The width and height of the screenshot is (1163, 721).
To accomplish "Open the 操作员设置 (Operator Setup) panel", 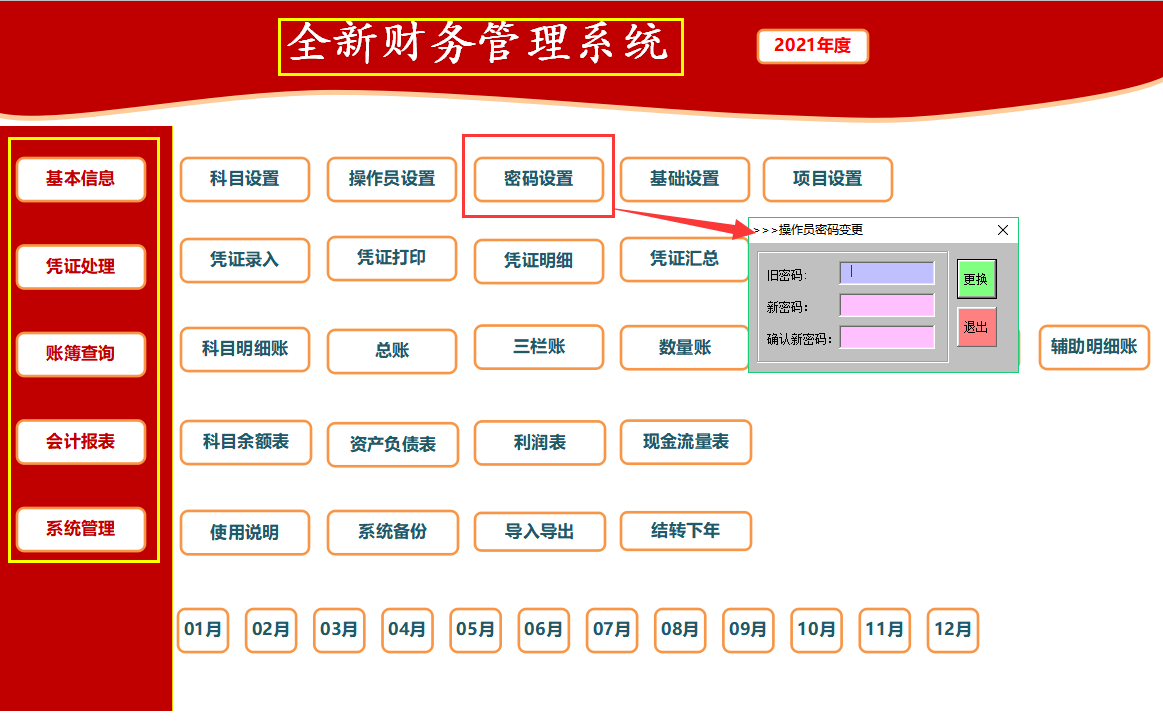I will pos(391,179).
